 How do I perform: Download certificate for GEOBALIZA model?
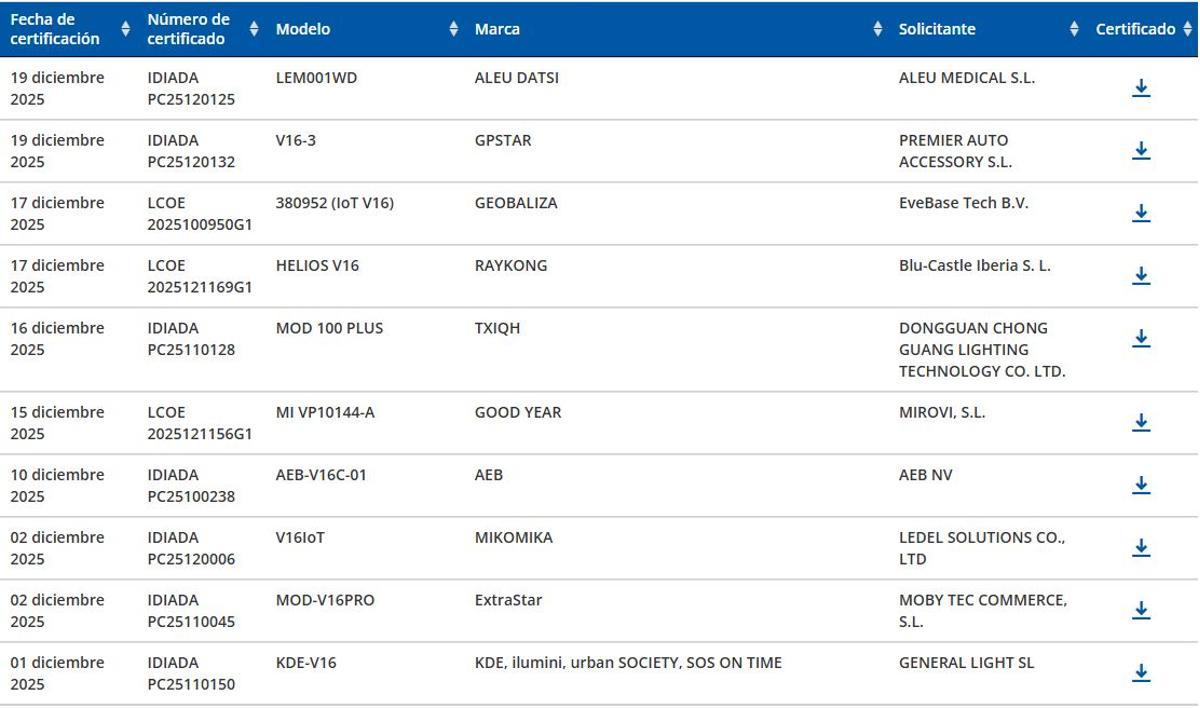(x=1141, y=213)
